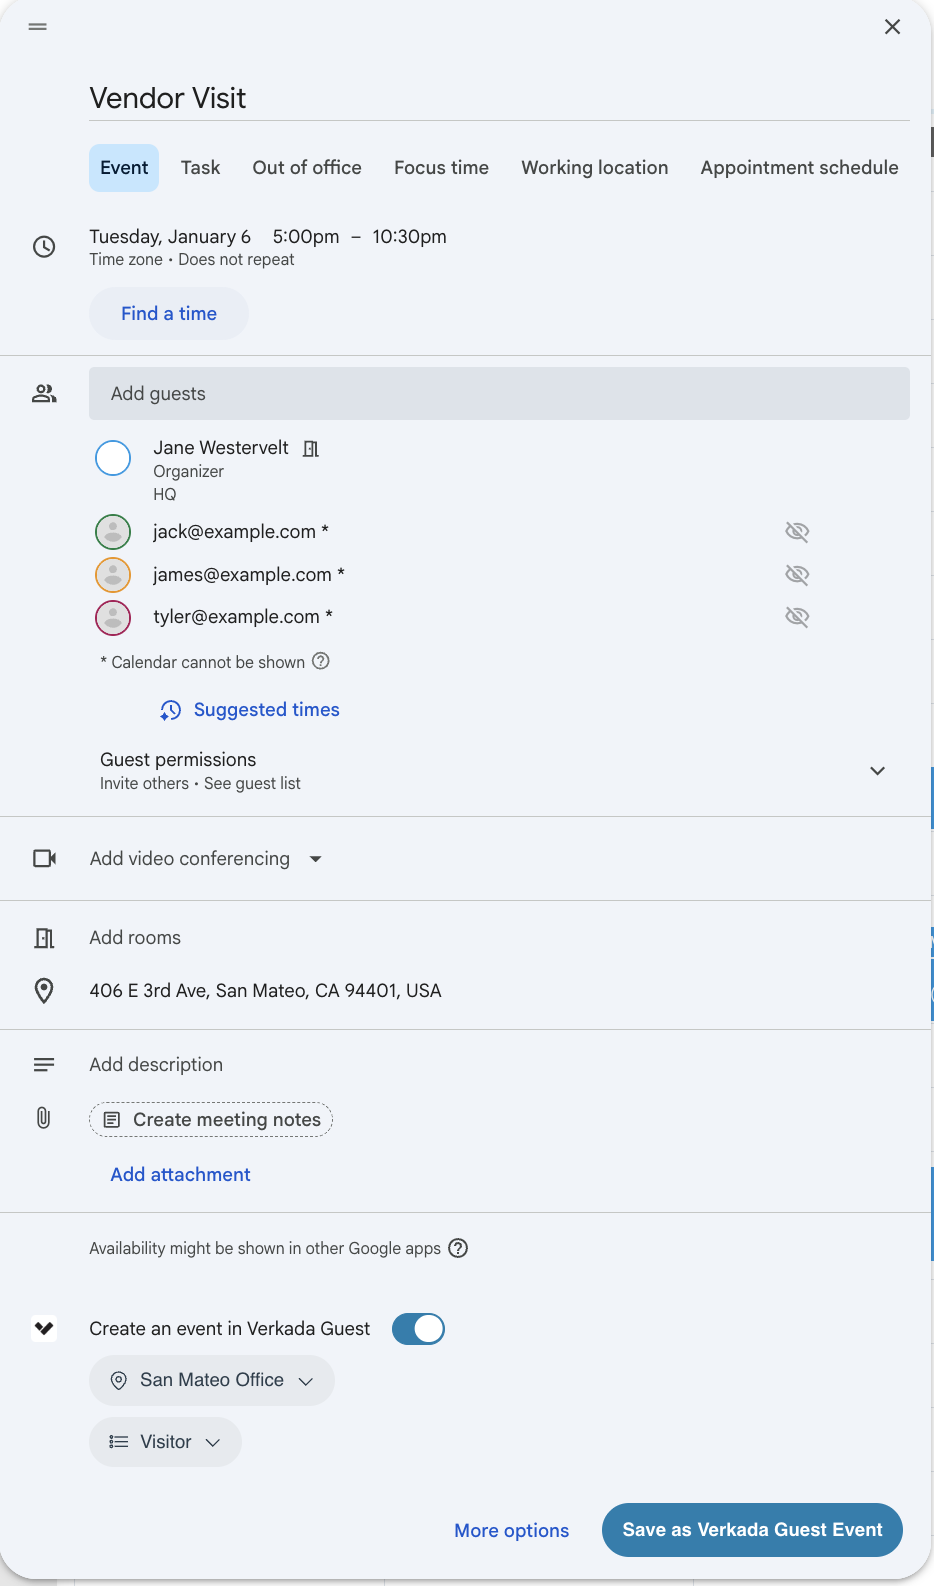Click the location pin icon beside address

pyautogui.click(x=44, y=990)
